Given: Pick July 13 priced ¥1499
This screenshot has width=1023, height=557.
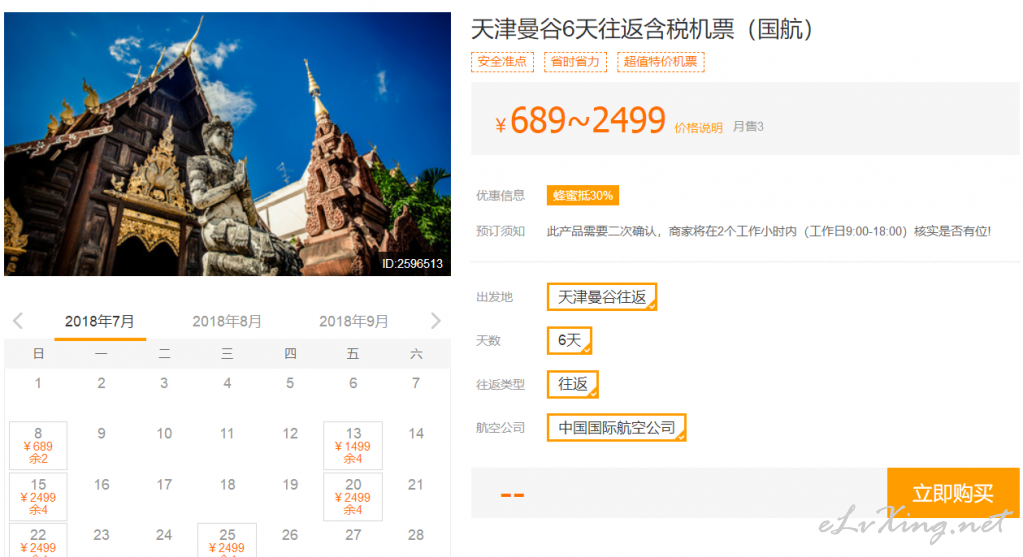Looking at the screenshot, I should tap(353, 445).
